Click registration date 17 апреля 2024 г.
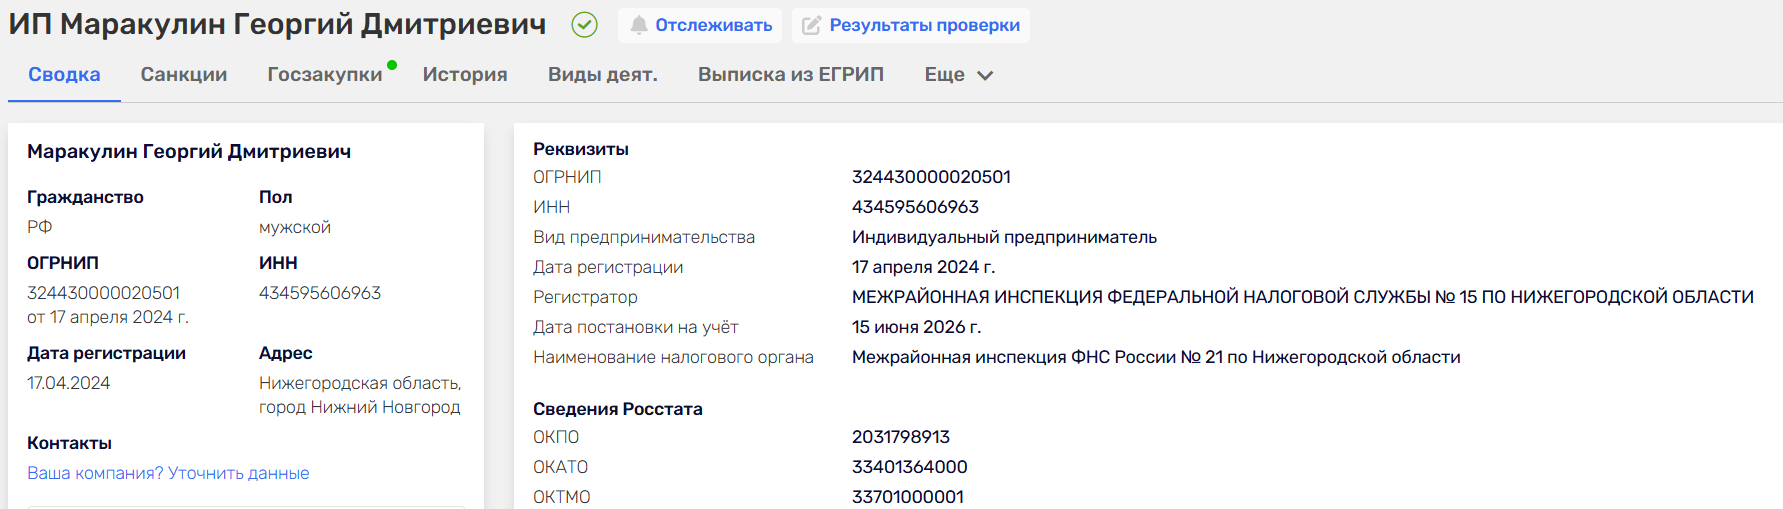This screenshot has height=509, width=1783. coord(923,267)
